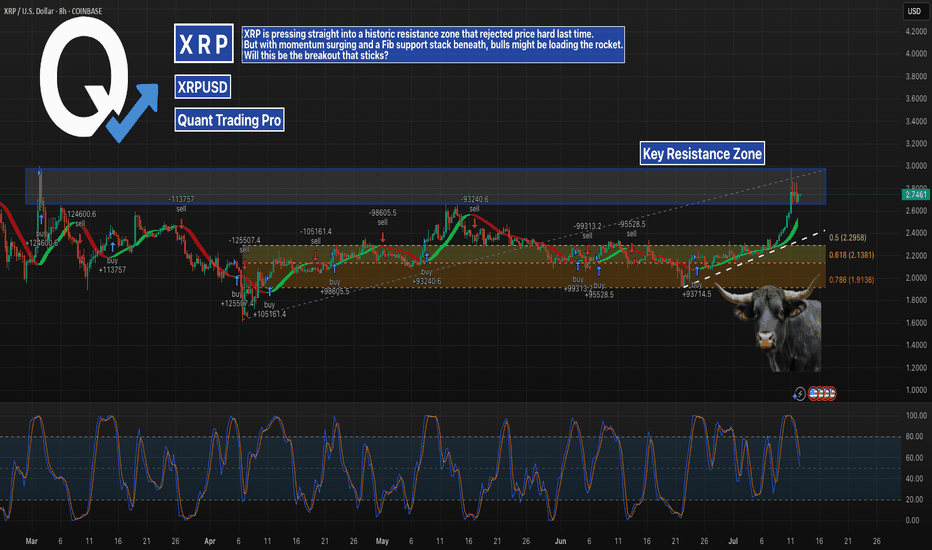The image size is (932, 550).
Task: Click the 0.618 (2.1381) Fib level label
Action: [x=851, y=255]
